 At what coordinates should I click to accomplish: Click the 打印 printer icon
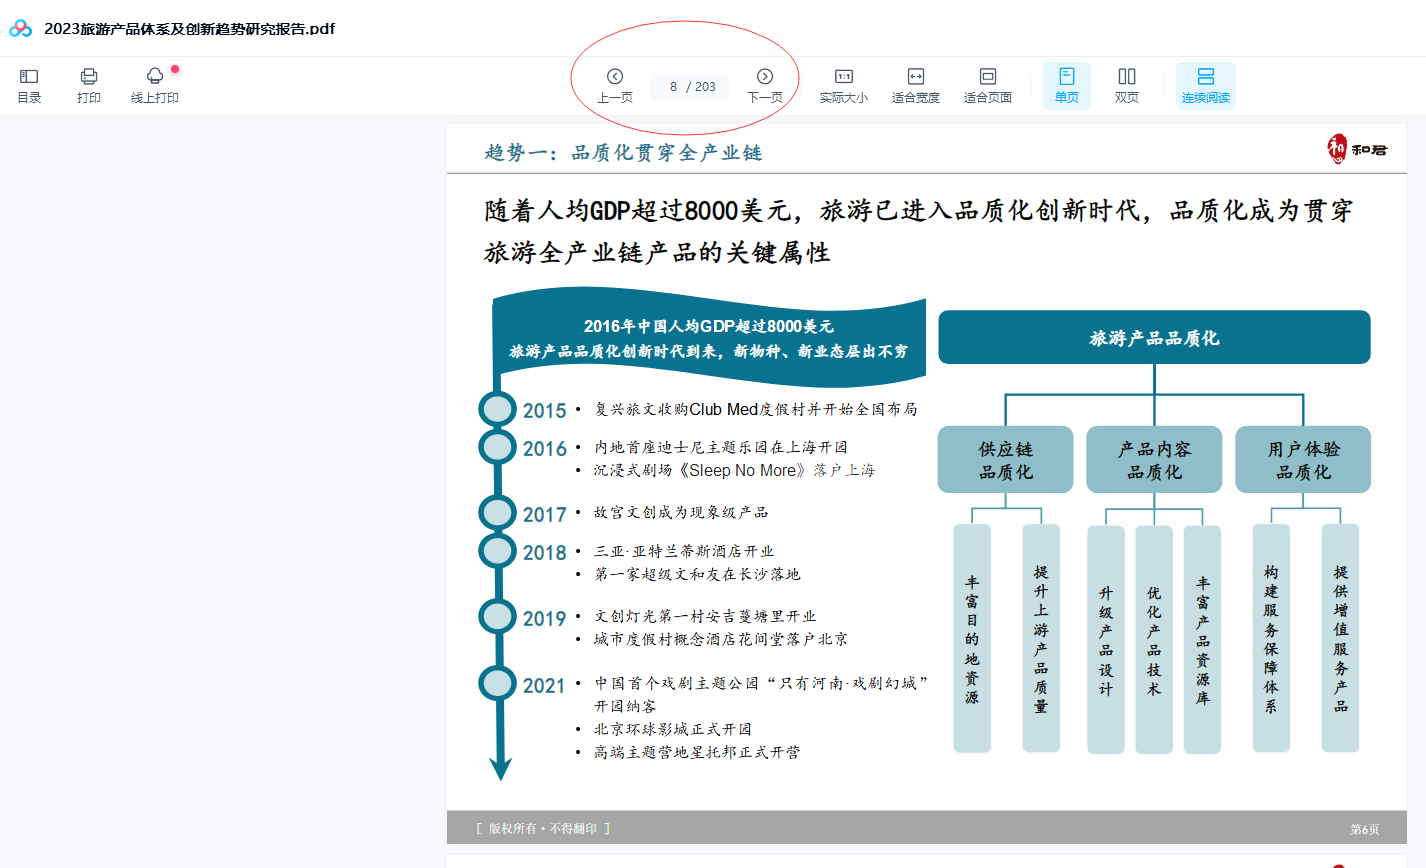(x=89, y=82)
